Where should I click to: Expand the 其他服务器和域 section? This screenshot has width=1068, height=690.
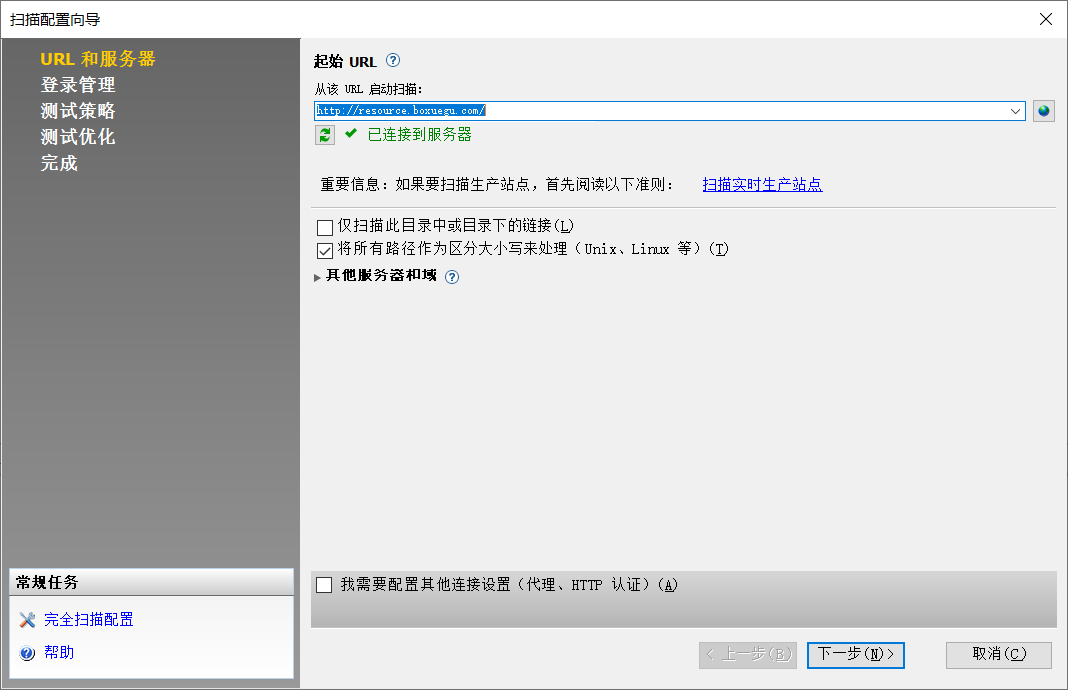click(x=317, y=277)
